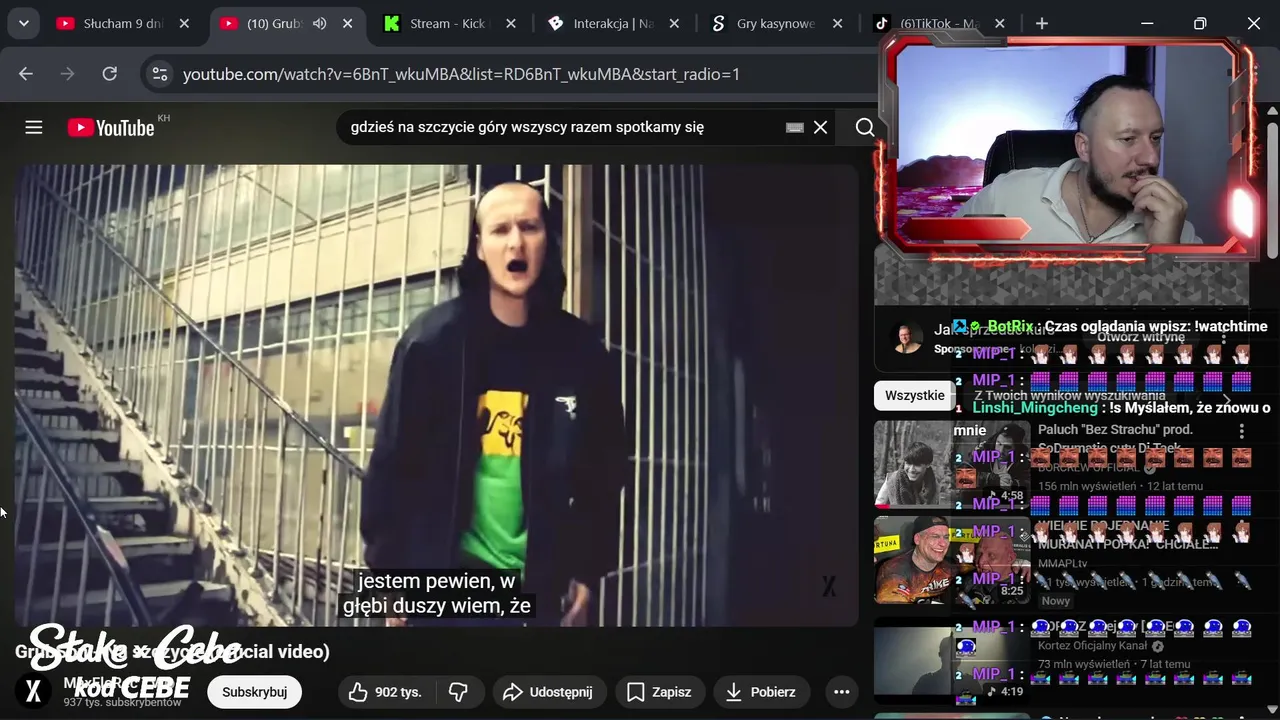
Task: Click the "Otwórz witrynę" sponsored link
Action: (x=1141, y=337)
